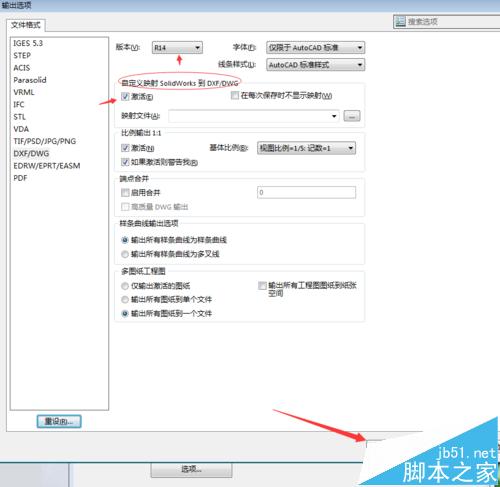Viewport: 500px width, 487px height.
Task: Enable endpoint merge 启用合并 checkbox
Action: pyautogui.click(x=125, y=193)
